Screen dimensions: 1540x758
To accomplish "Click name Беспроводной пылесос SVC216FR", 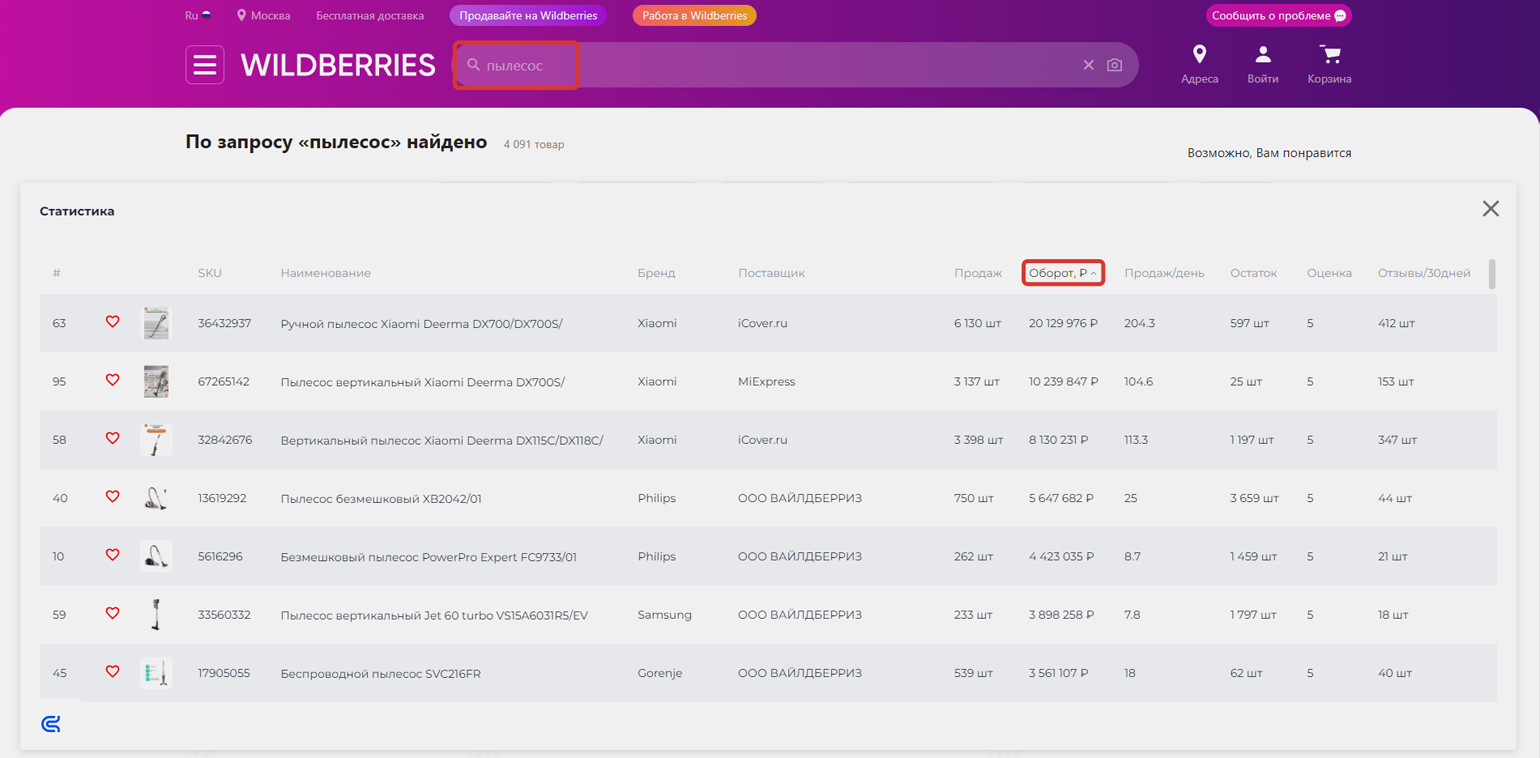I will (x=381, y=673).
